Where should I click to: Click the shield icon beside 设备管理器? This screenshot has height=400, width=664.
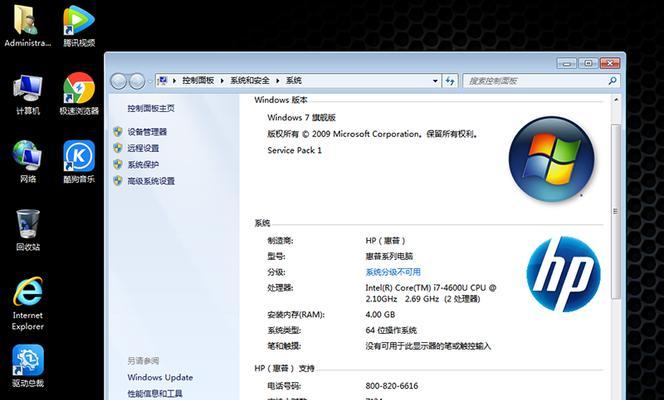coord(118,132)
